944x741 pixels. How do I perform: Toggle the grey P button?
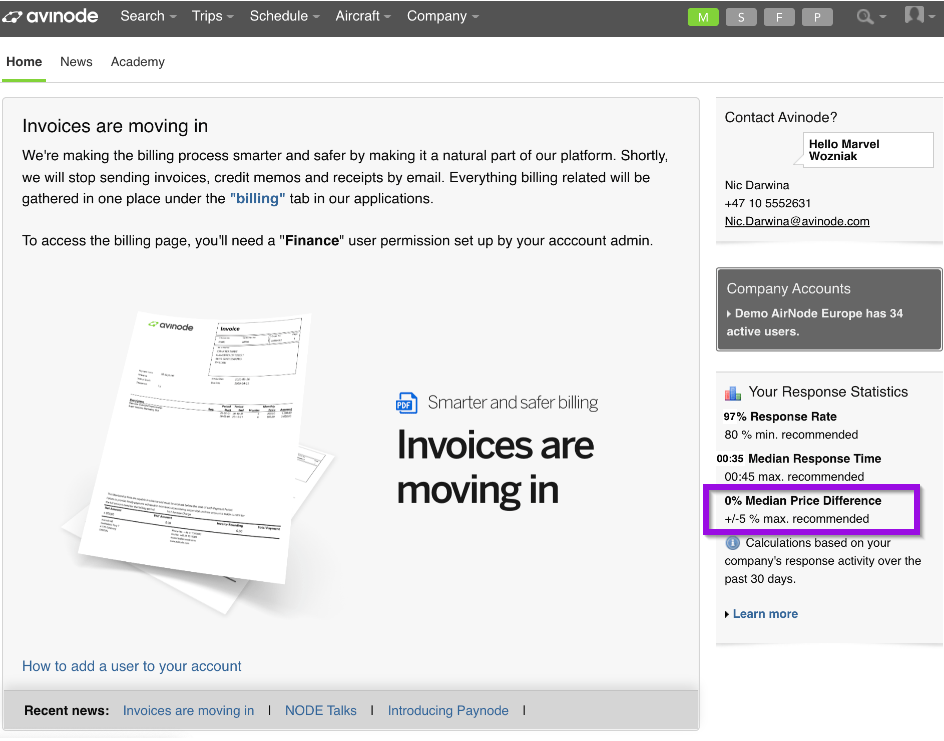(x=817, y=17)
